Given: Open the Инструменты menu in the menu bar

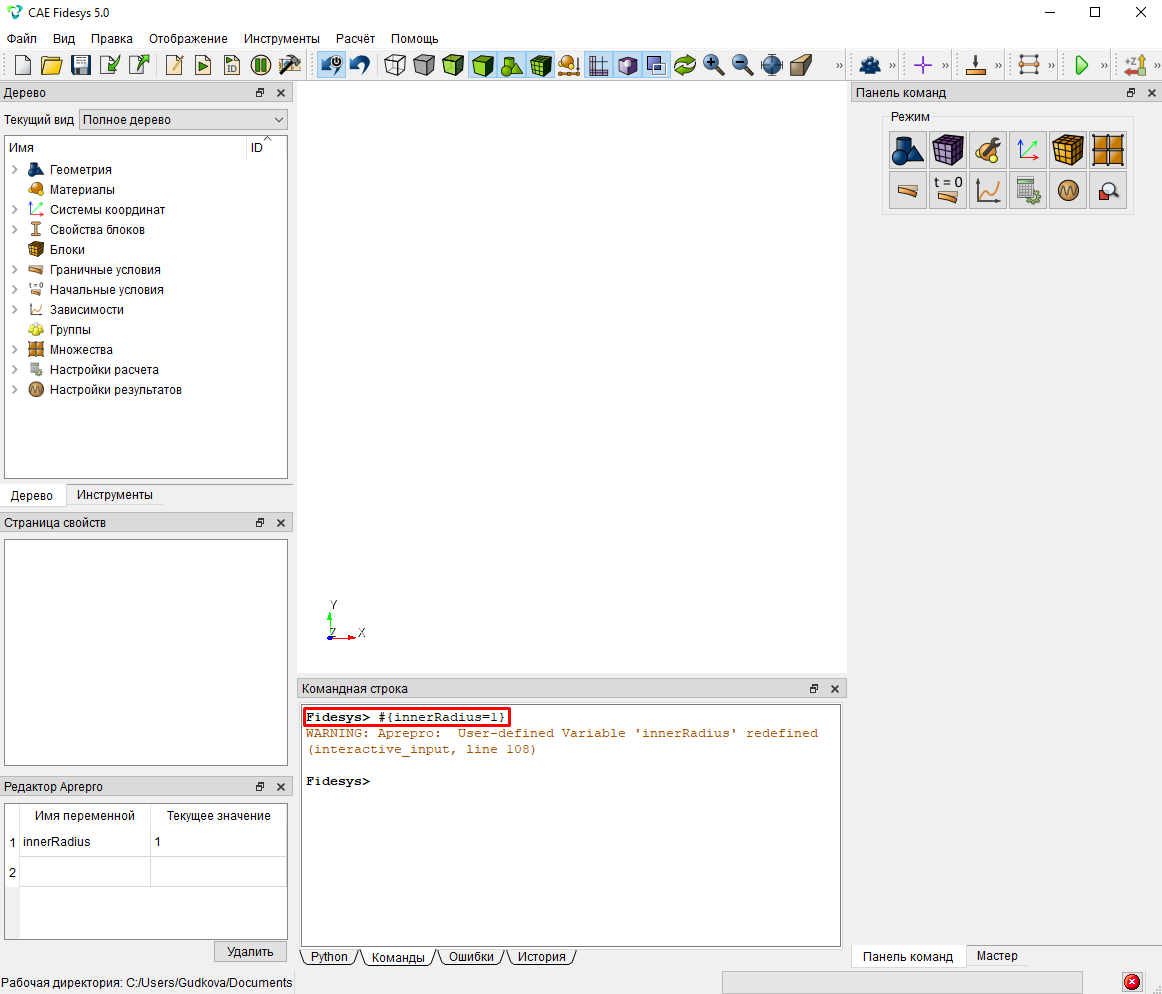Looking at the screenshot, I should 282,39.
